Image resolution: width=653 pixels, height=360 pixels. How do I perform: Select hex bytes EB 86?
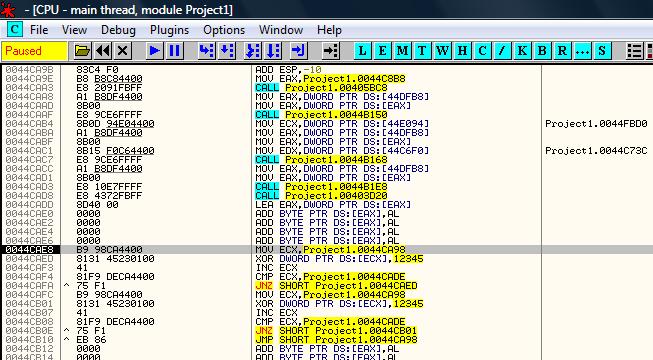click(91, 340)
